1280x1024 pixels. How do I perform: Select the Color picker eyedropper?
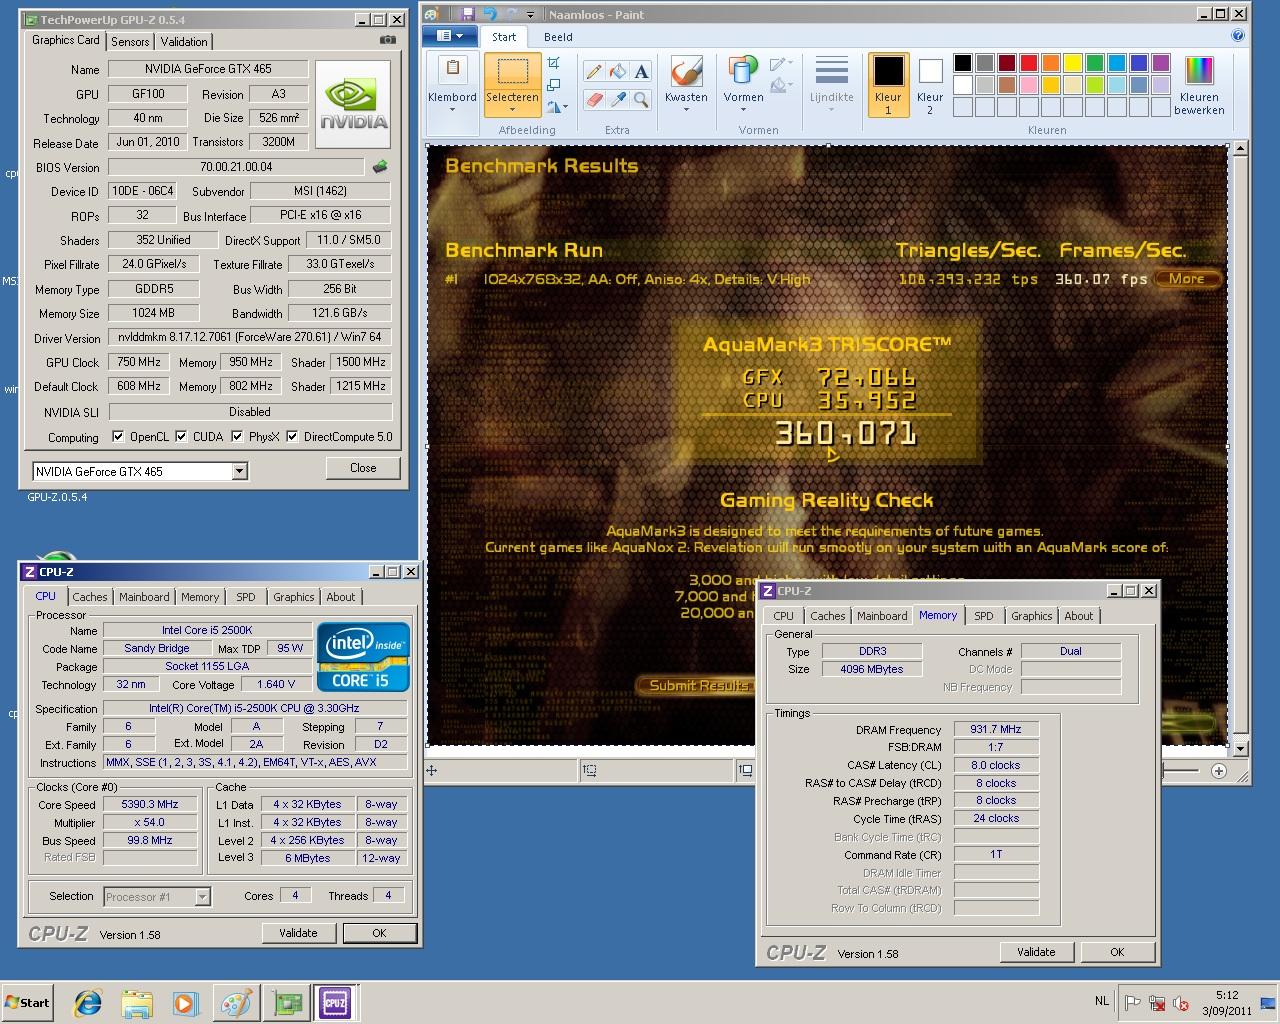tap(618, 99)
